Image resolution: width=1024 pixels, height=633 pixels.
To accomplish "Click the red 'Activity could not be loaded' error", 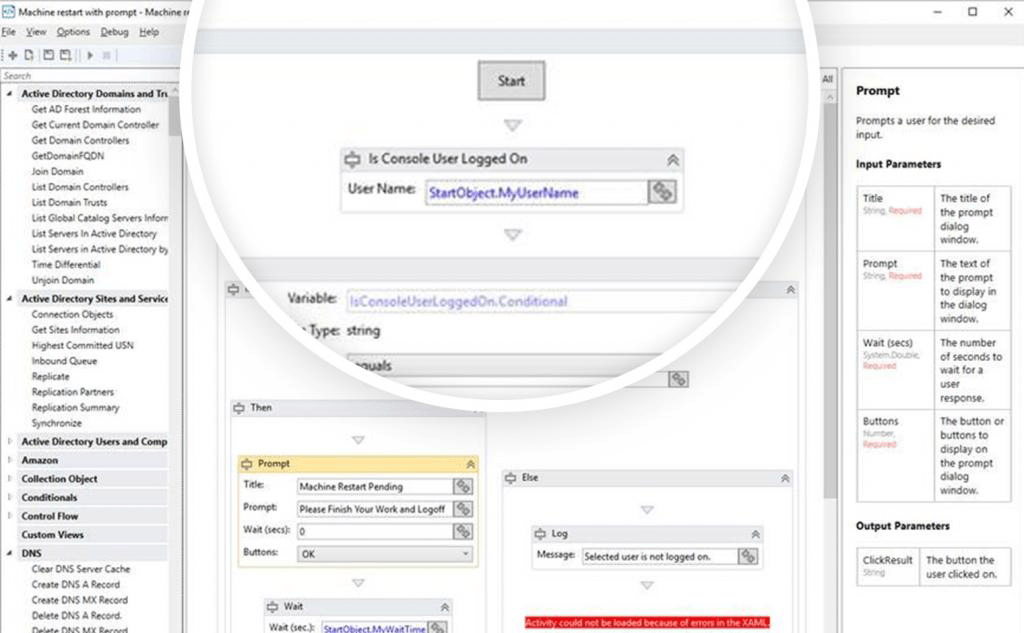I will coord(647,623).
